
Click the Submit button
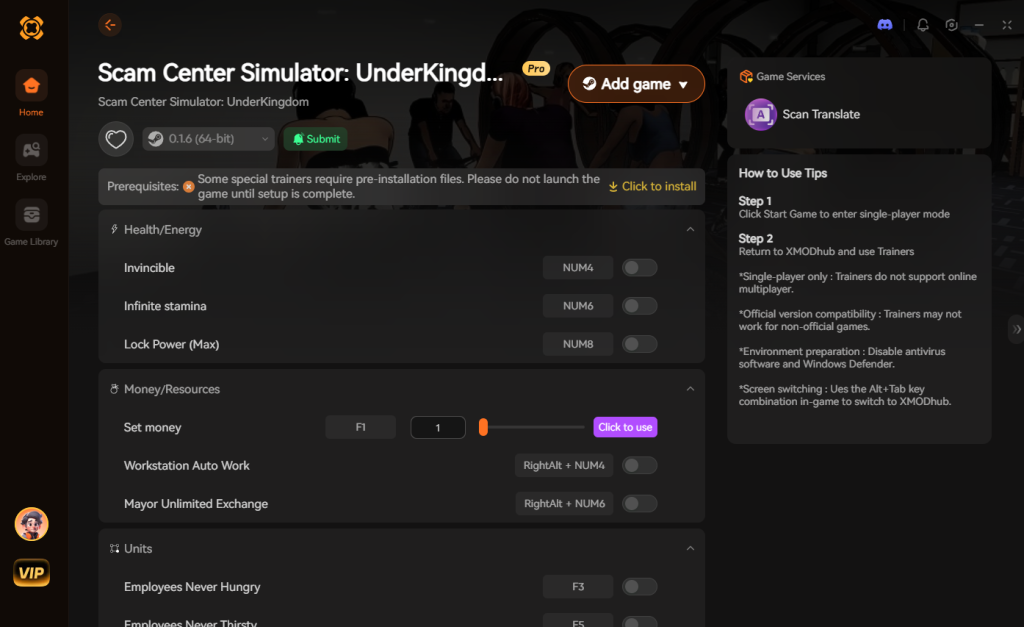316,138
